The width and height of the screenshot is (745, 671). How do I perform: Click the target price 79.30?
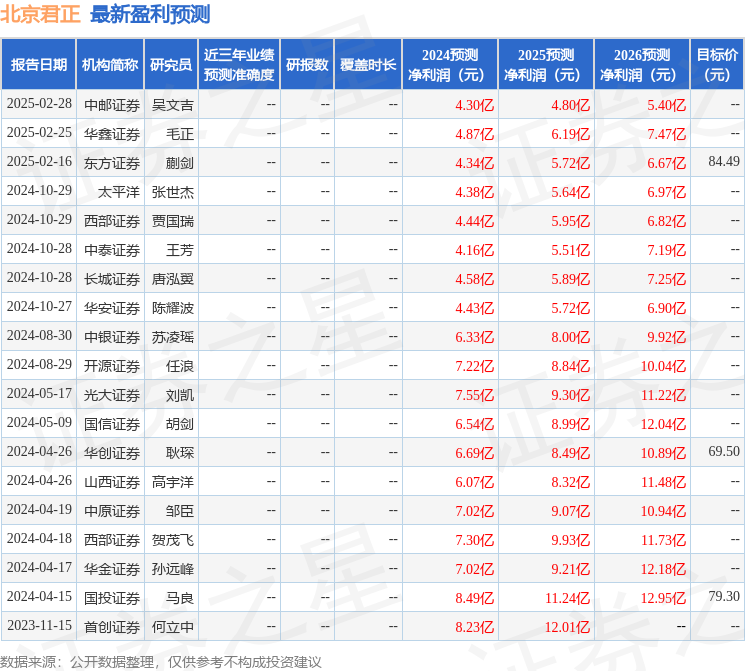point(724,596)
